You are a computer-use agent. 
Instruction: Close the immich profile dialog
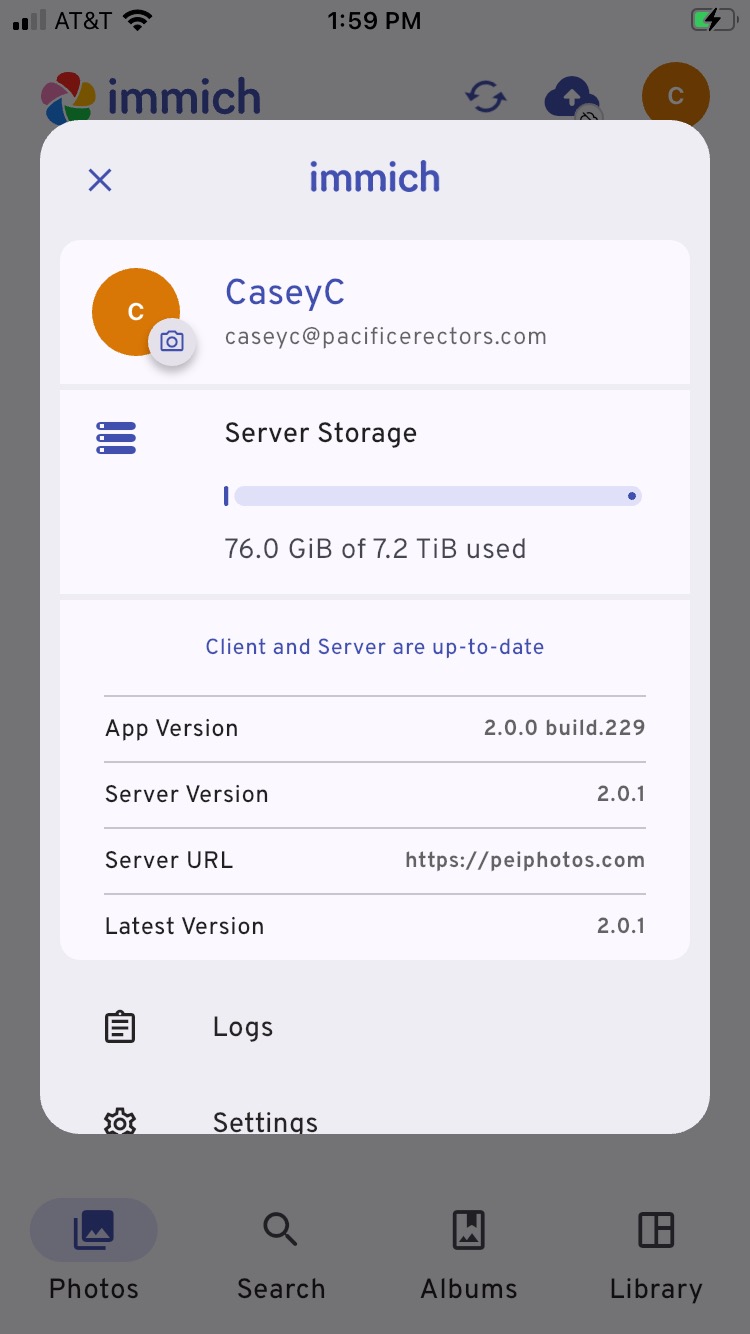[100, 180]
